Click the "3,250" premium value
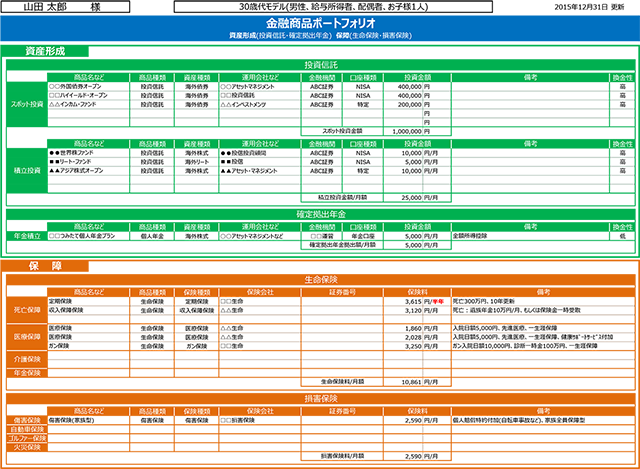The image size is (640, 469). [413, 346]
